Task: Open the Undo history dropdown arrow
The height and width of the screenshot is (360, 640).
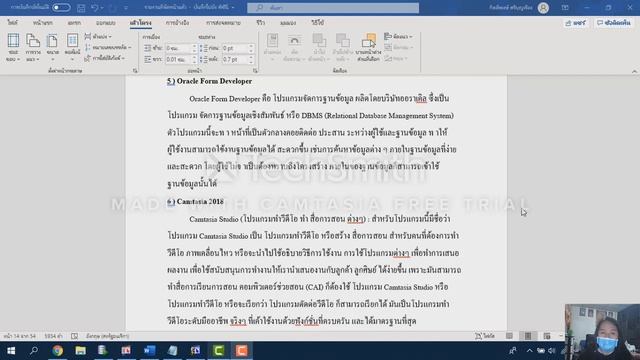Action: click(x=102, y=8)
